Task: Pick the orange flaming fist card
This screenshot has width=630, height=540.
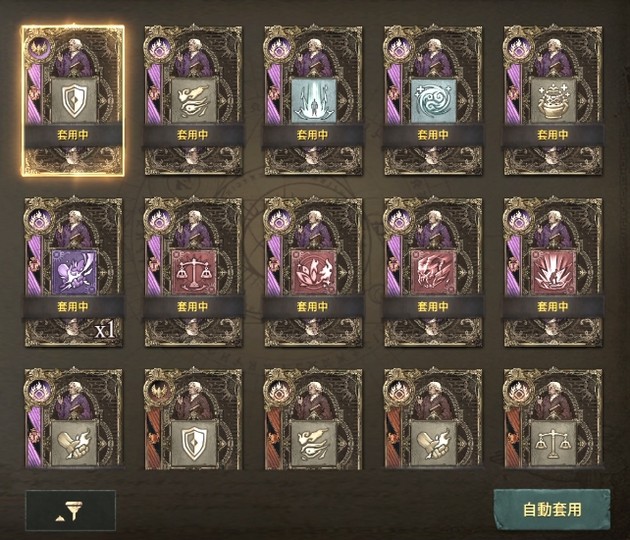Action: pyautogui.click(x=433, y=419)
